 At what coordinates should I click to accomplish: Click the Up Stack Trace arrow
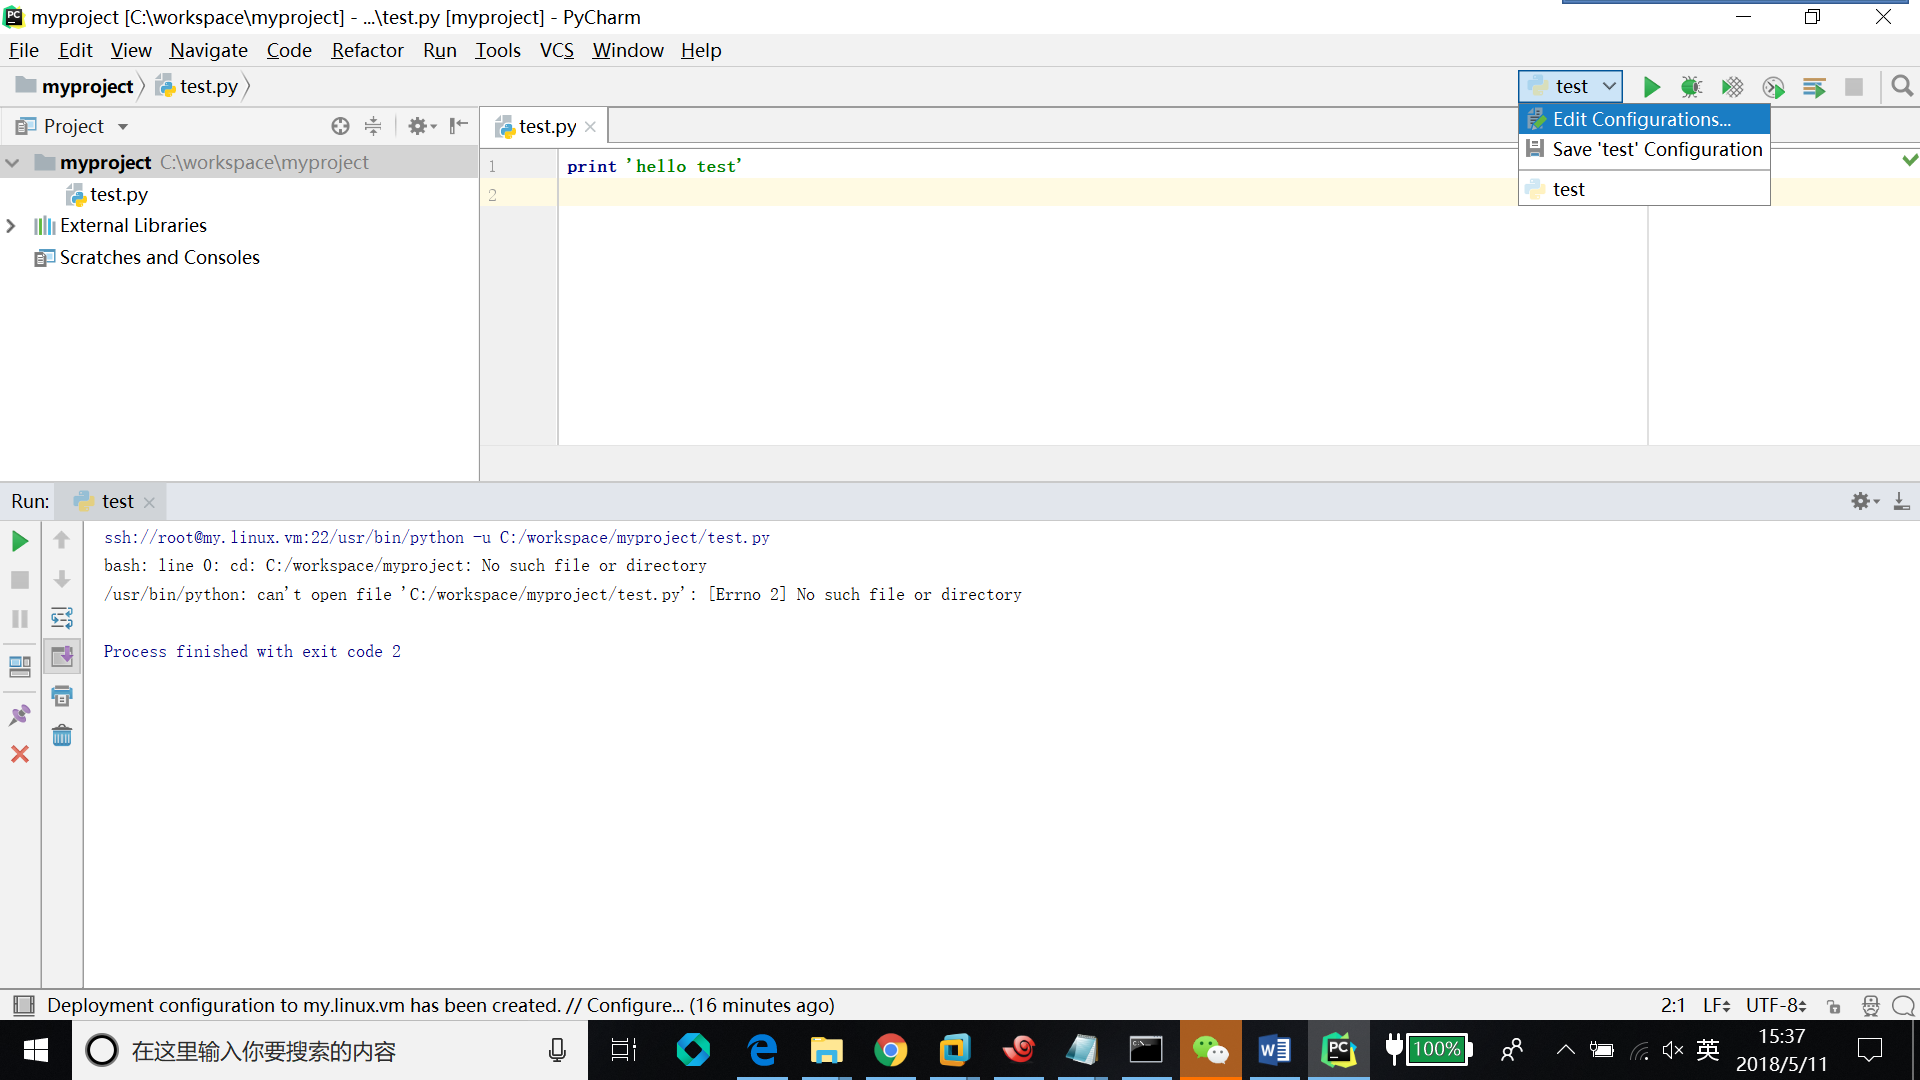[x=62, y=540]
